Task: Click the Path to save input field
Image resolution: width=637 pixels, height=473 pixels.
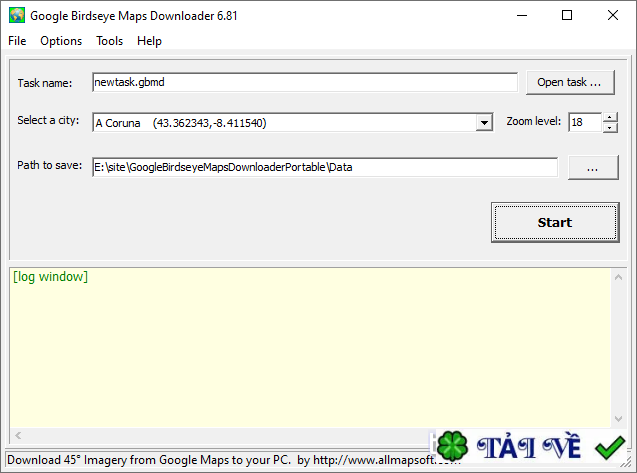Action: [x=325, y=167]
